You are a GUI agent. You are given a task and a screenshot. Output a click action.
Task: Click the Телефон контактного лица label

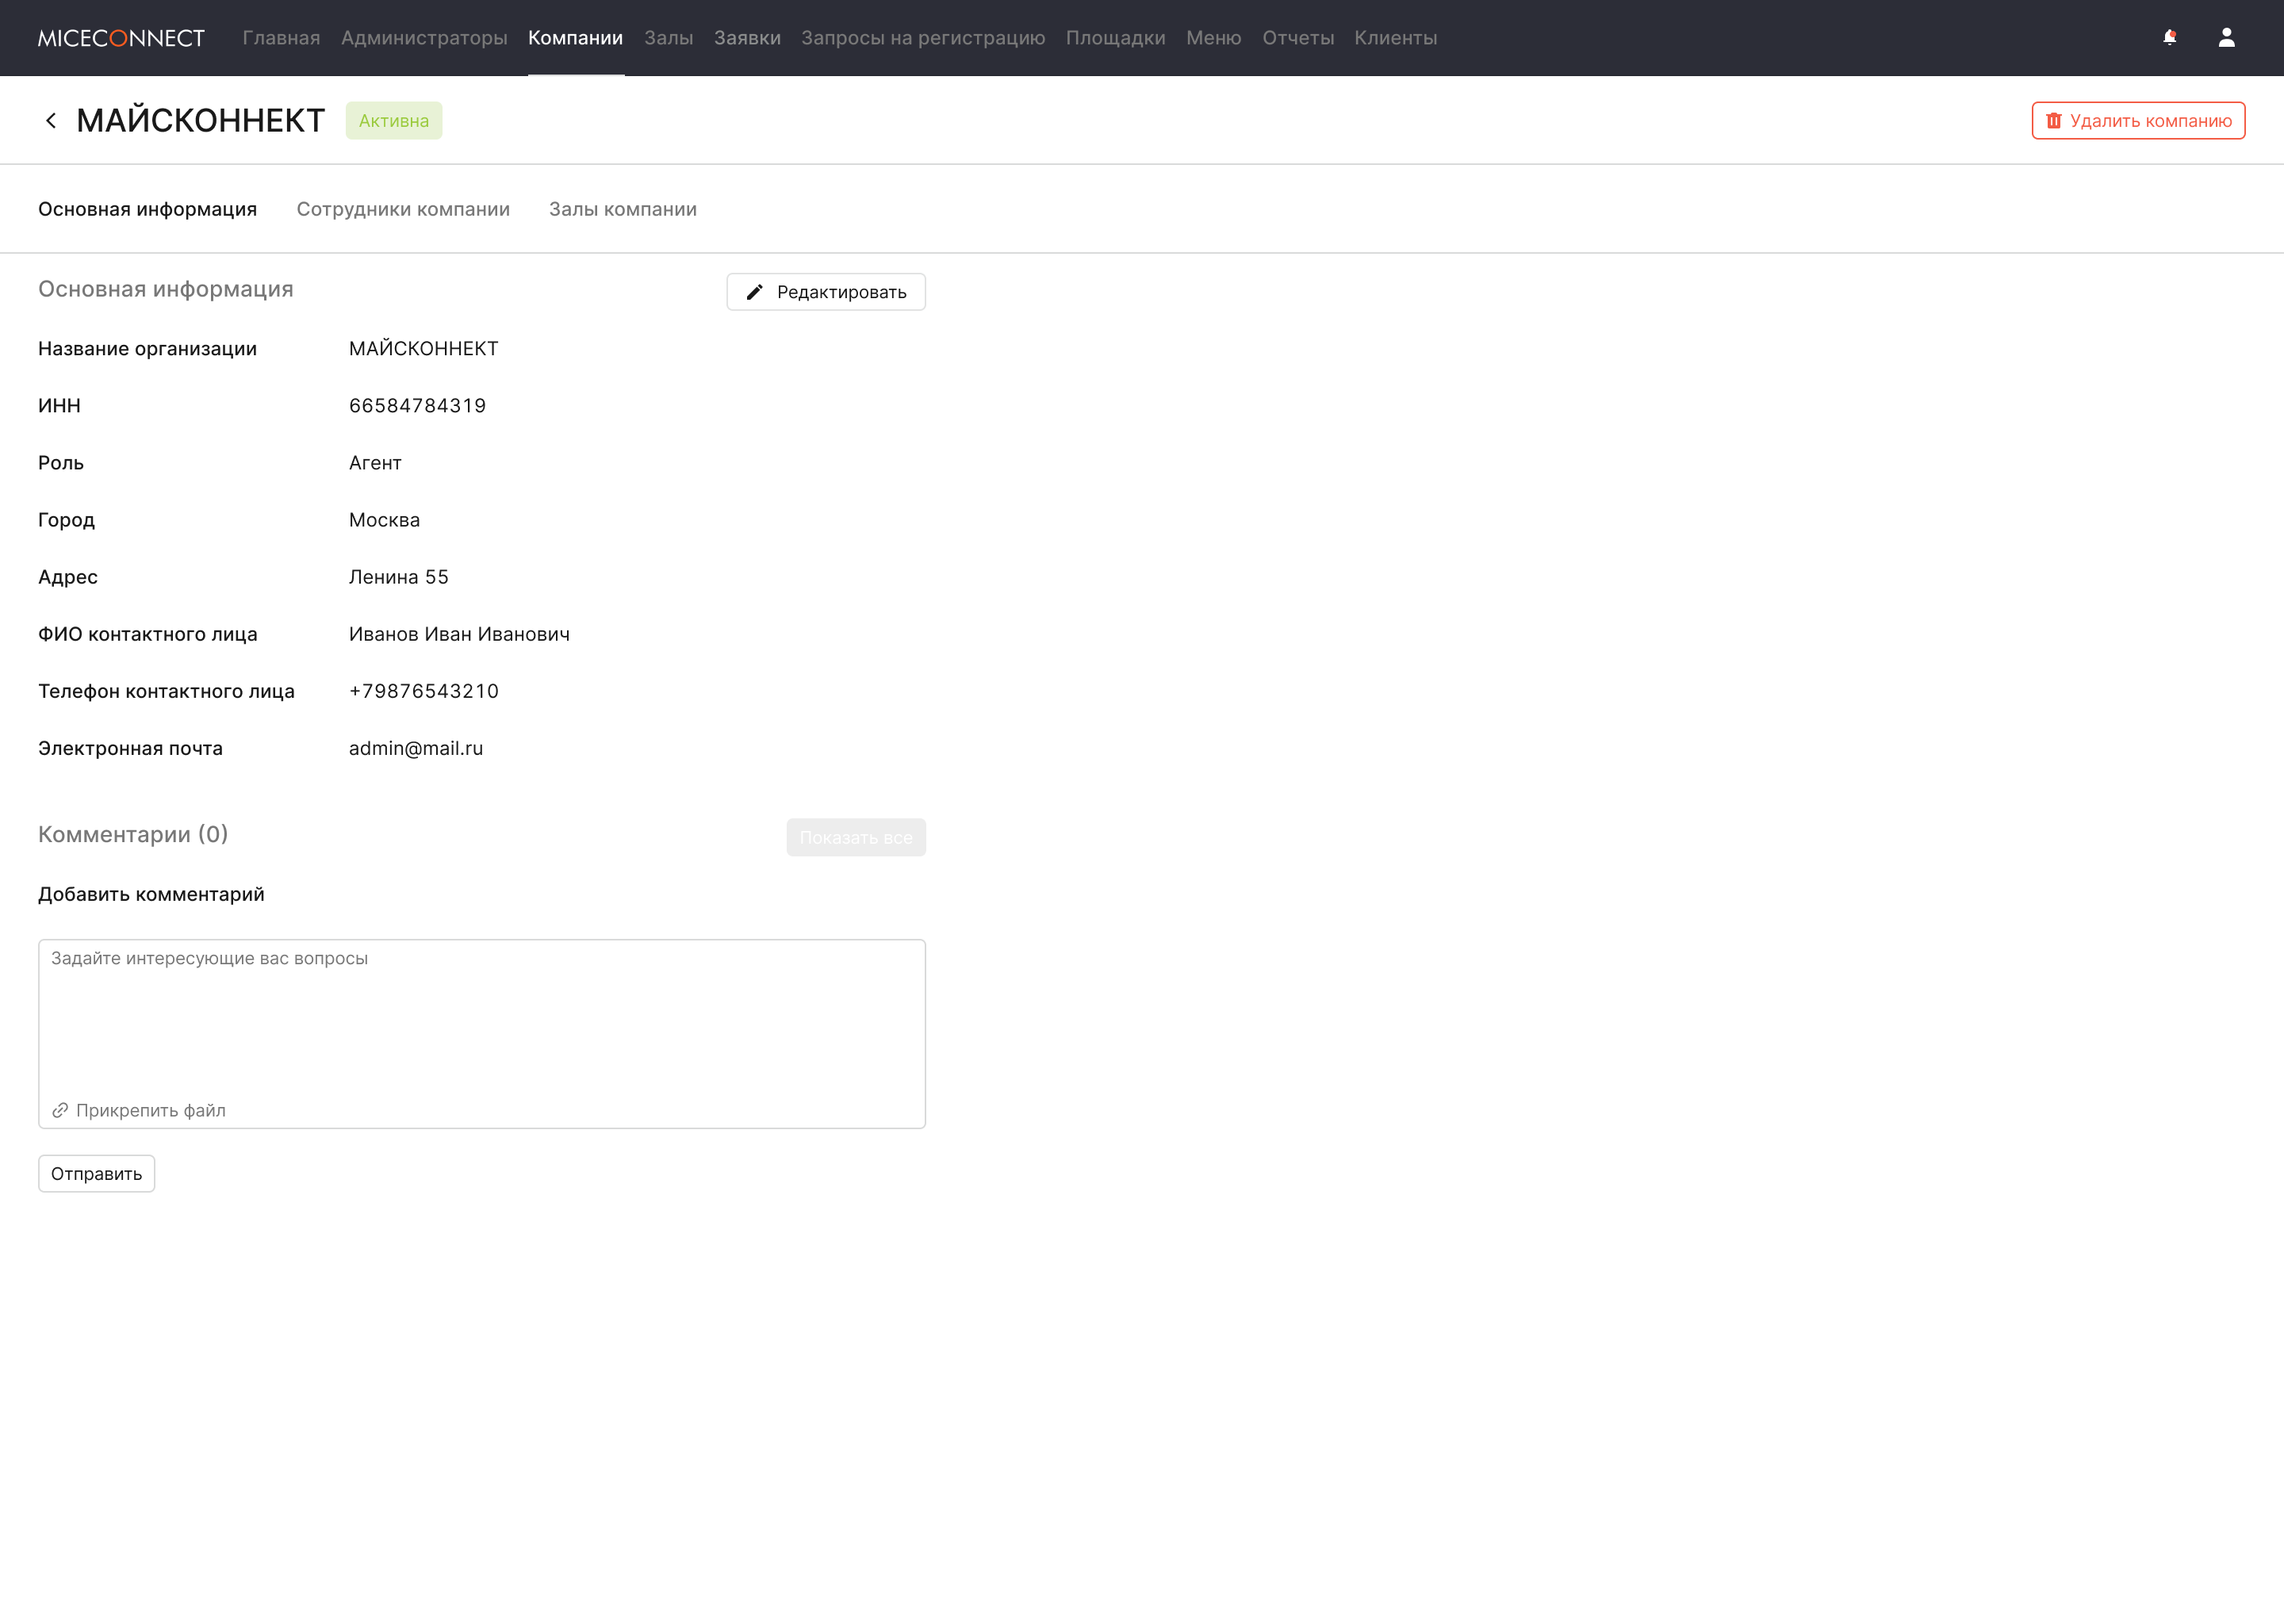tap(166, 691)
